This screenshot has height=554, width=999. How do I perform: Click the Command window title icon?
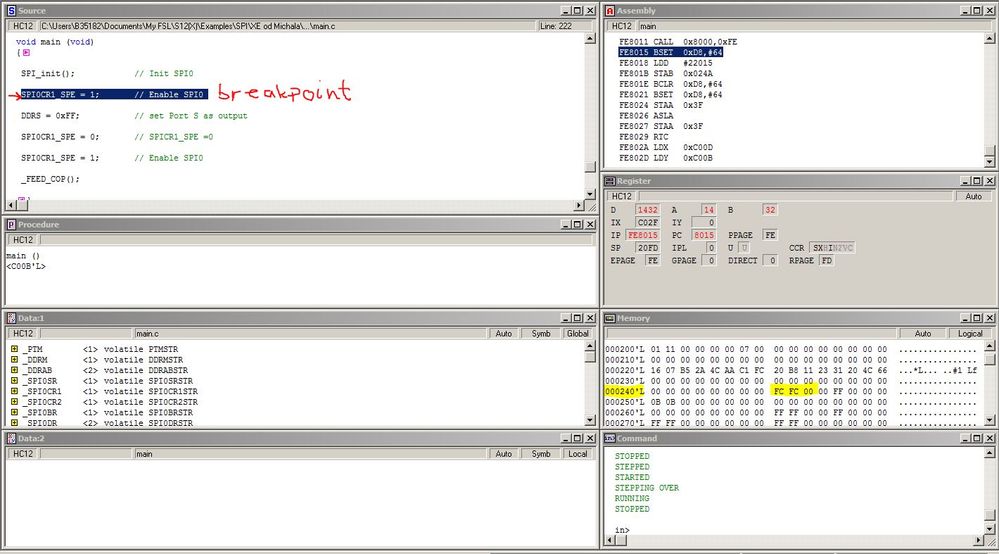[x=610, y=439]
